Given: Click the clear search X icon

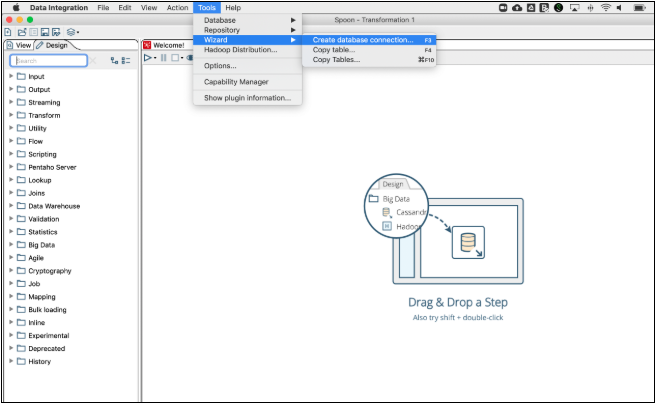Looking at the screenshot, I should coord(94,61).
